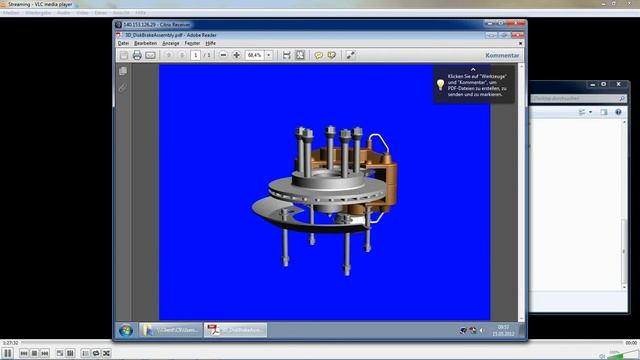Click the volume speaker tray icon
The image size is (640, 360).
482,330
